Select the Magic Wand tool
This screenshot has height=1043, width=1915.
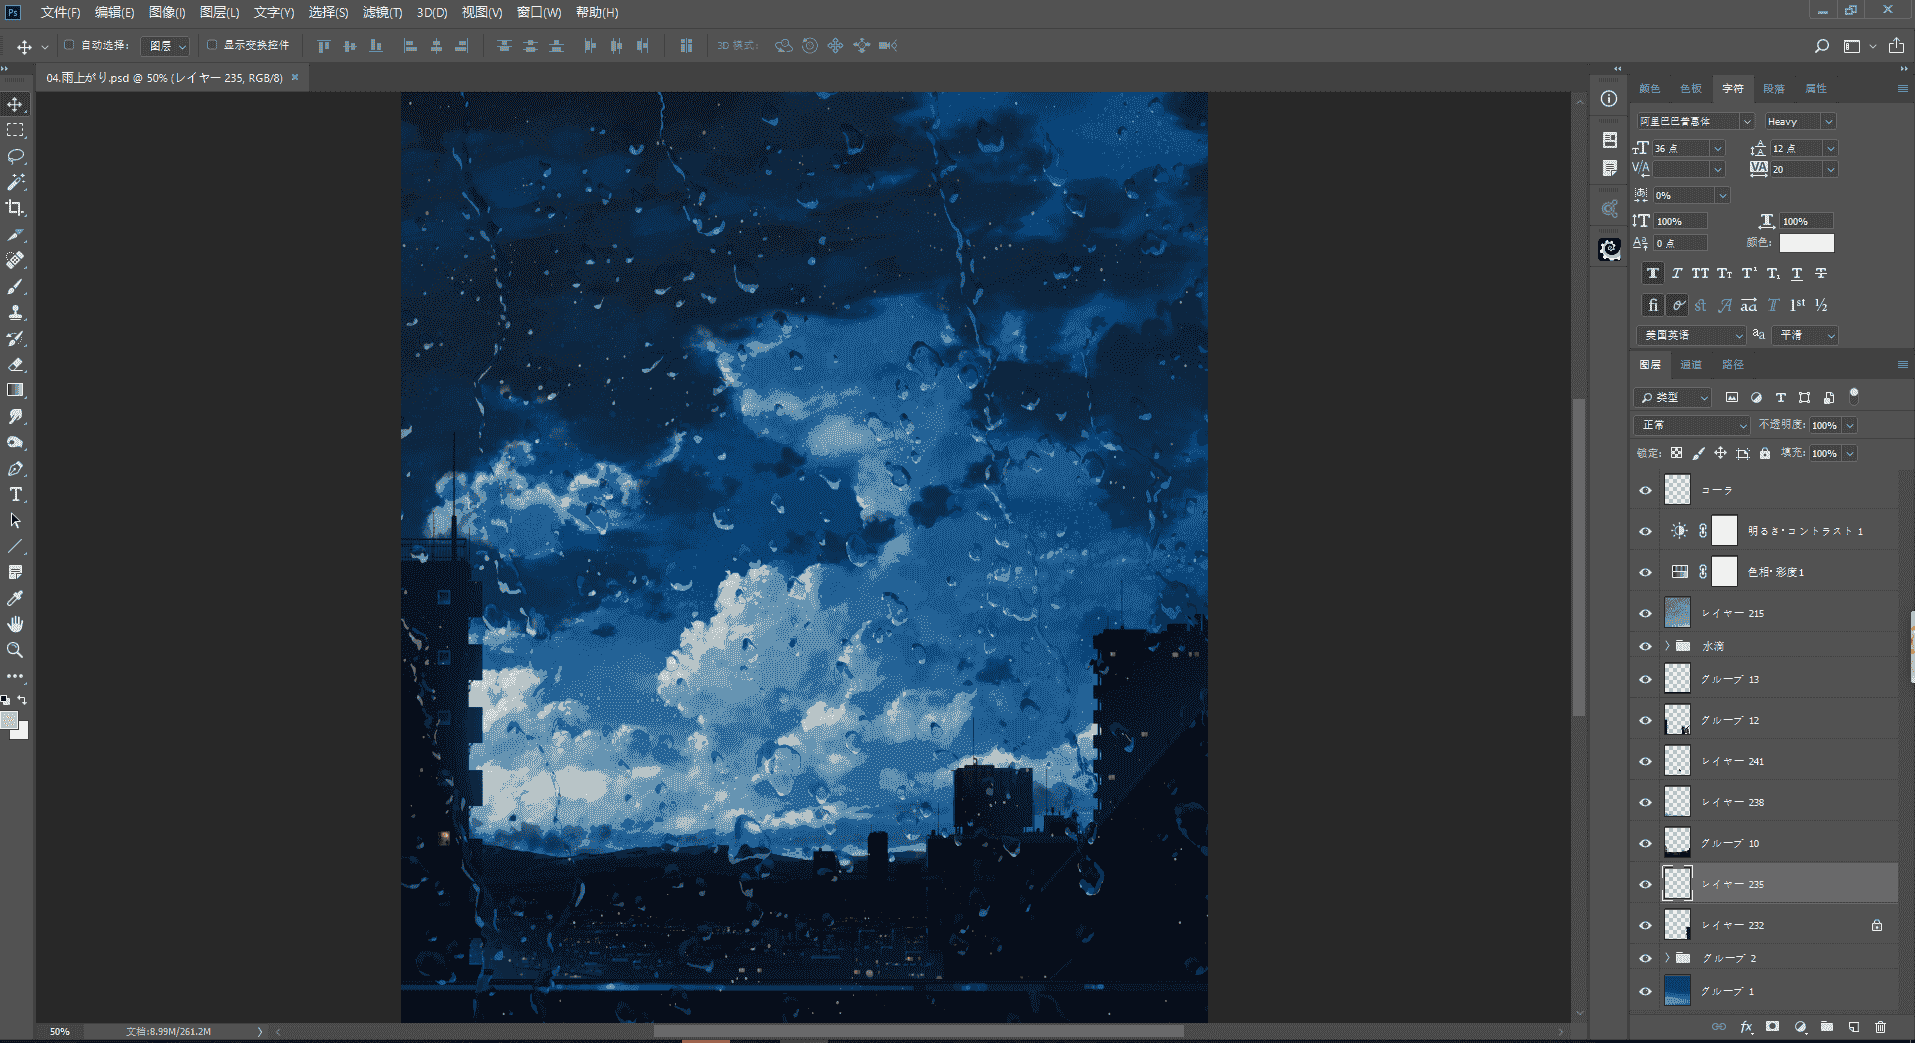15,182
